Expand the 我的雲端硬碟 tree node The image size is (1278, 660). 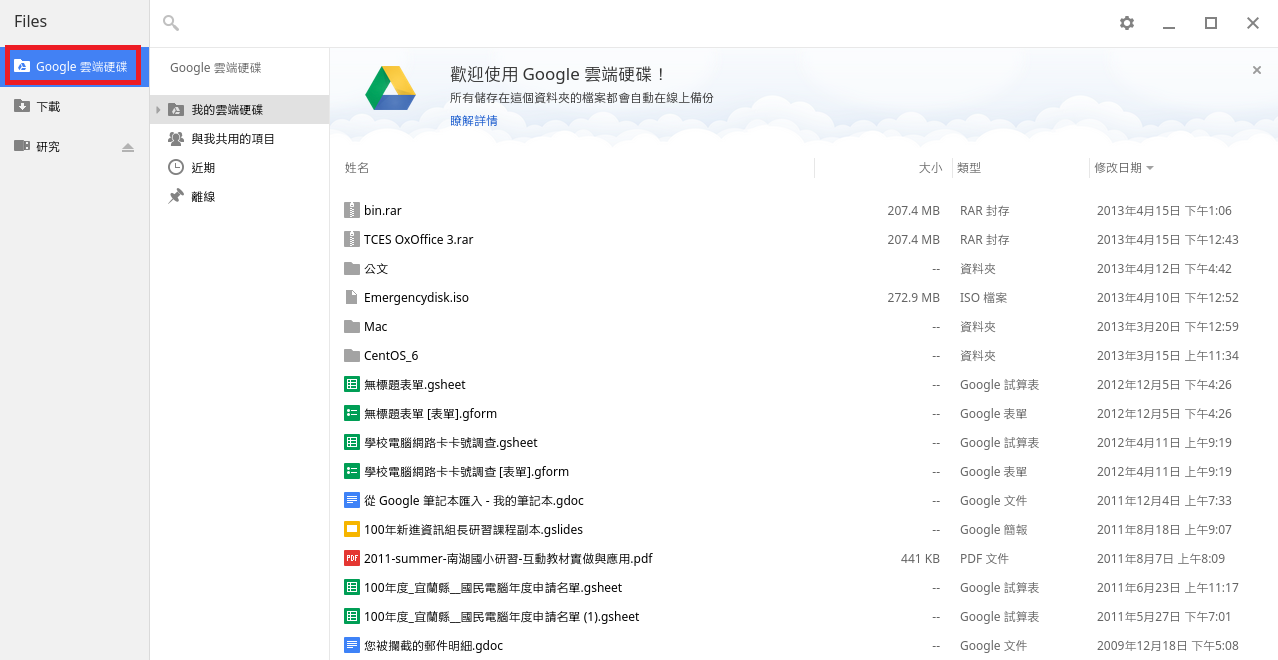tap(158, 110)
